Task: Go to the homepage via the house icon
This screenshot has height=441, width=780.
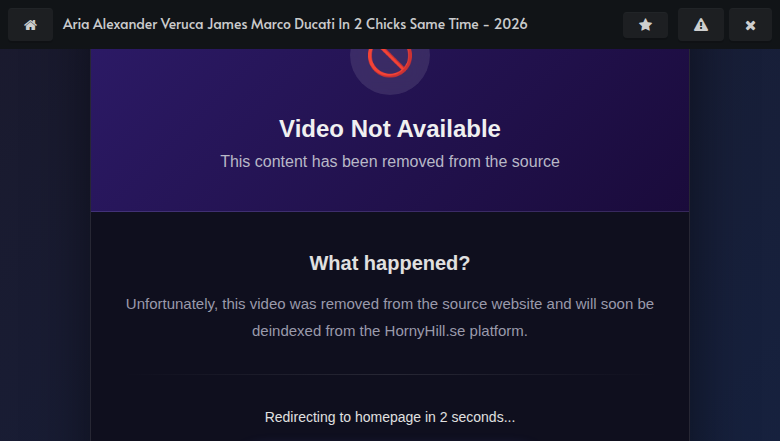Action: click(30, 24)
